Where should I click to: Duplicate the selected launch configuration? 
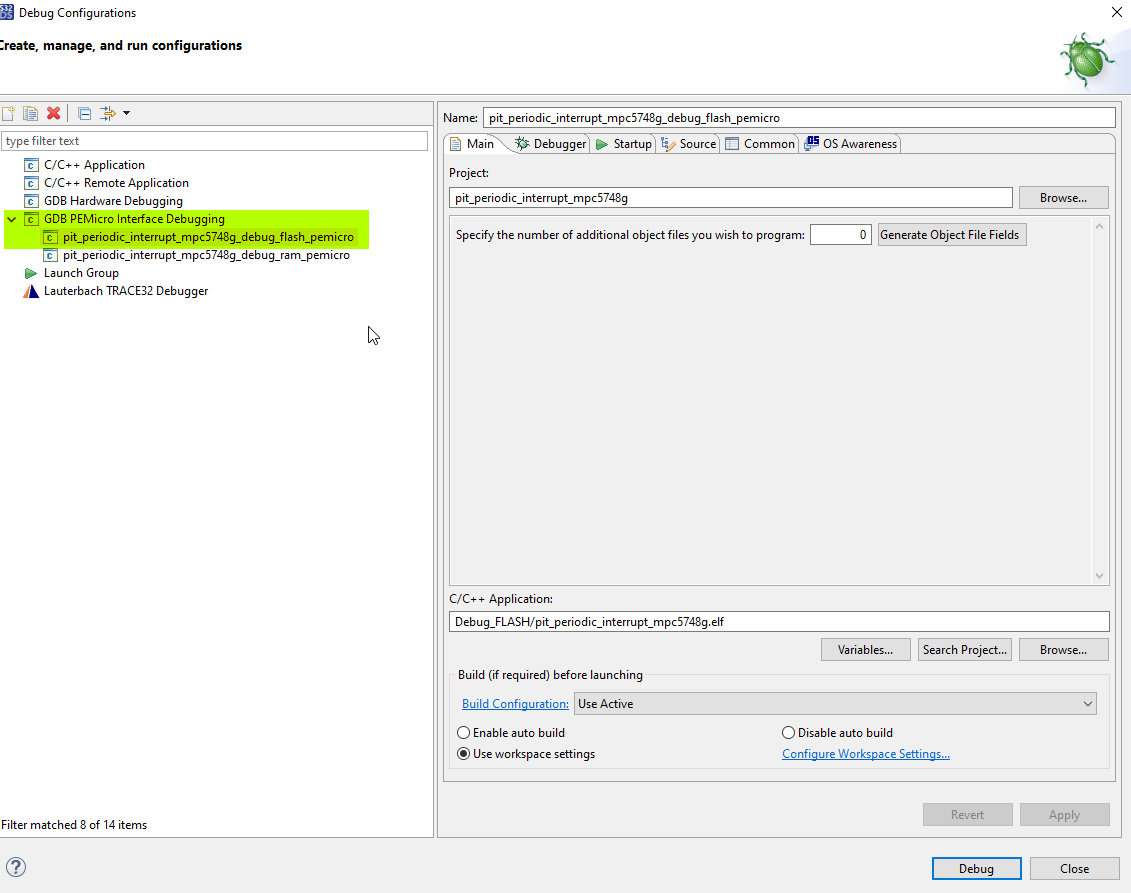[31, 113]
